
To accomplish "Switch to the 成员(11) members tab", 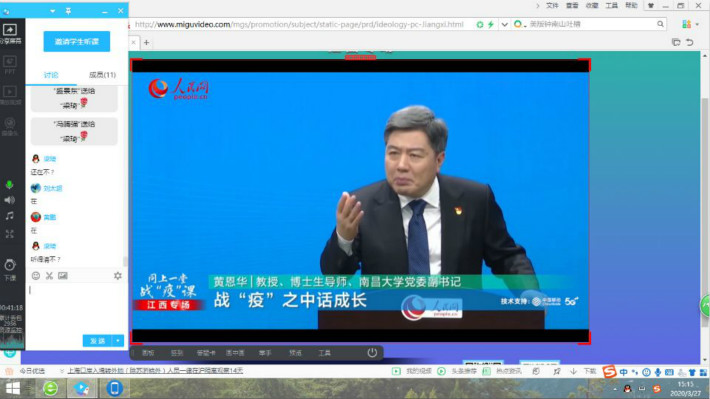I will (102, 75).
